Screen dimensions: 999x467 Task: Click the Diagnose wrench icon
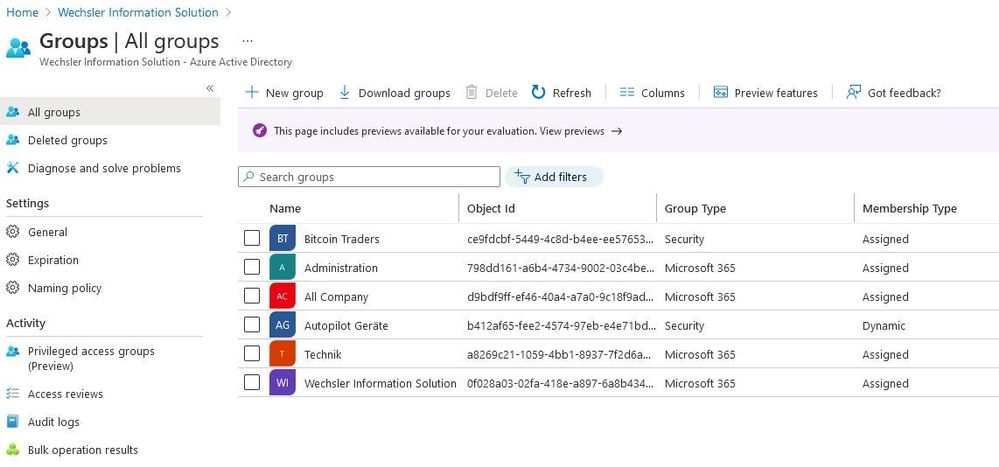(13, 168)
